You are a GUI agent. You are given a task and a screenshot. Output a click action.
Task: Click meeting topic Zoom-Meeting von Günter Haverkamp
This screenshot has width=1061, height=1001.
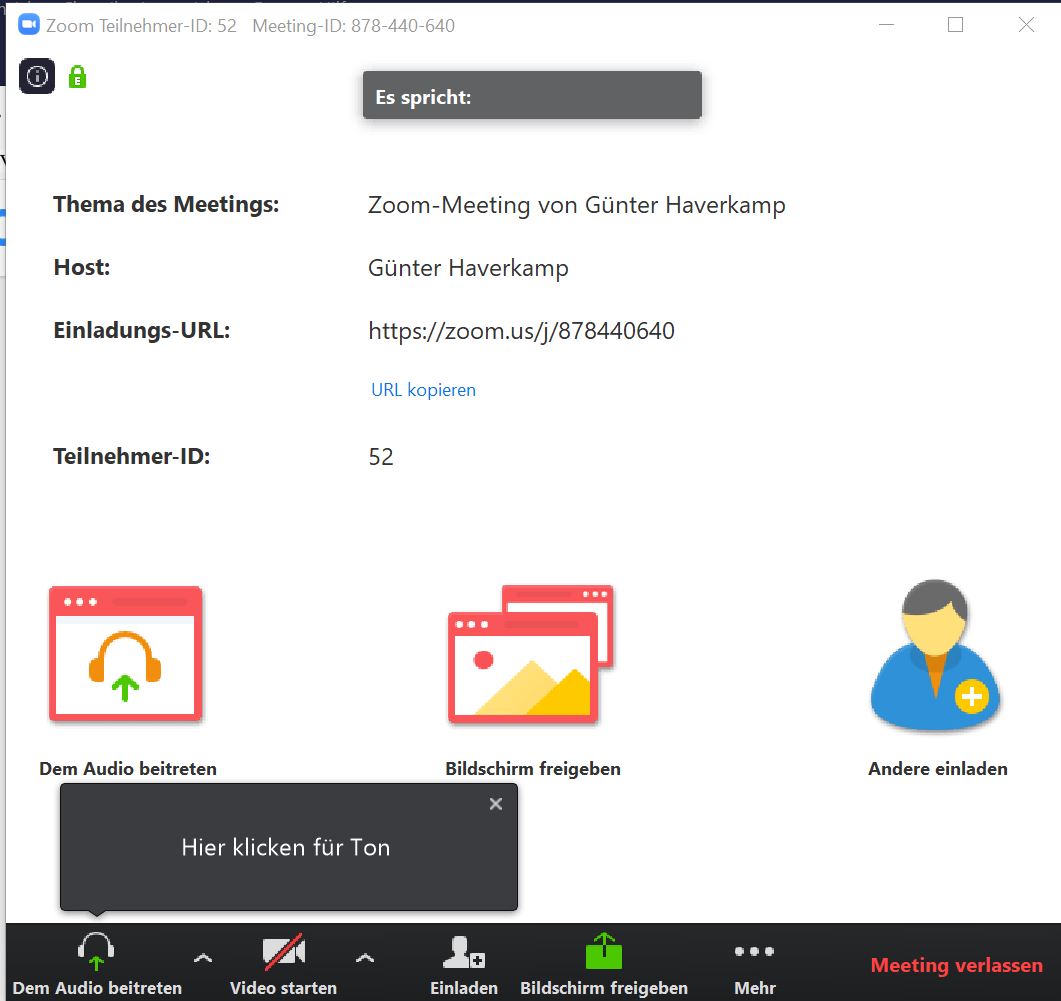(x=577, y=205)
